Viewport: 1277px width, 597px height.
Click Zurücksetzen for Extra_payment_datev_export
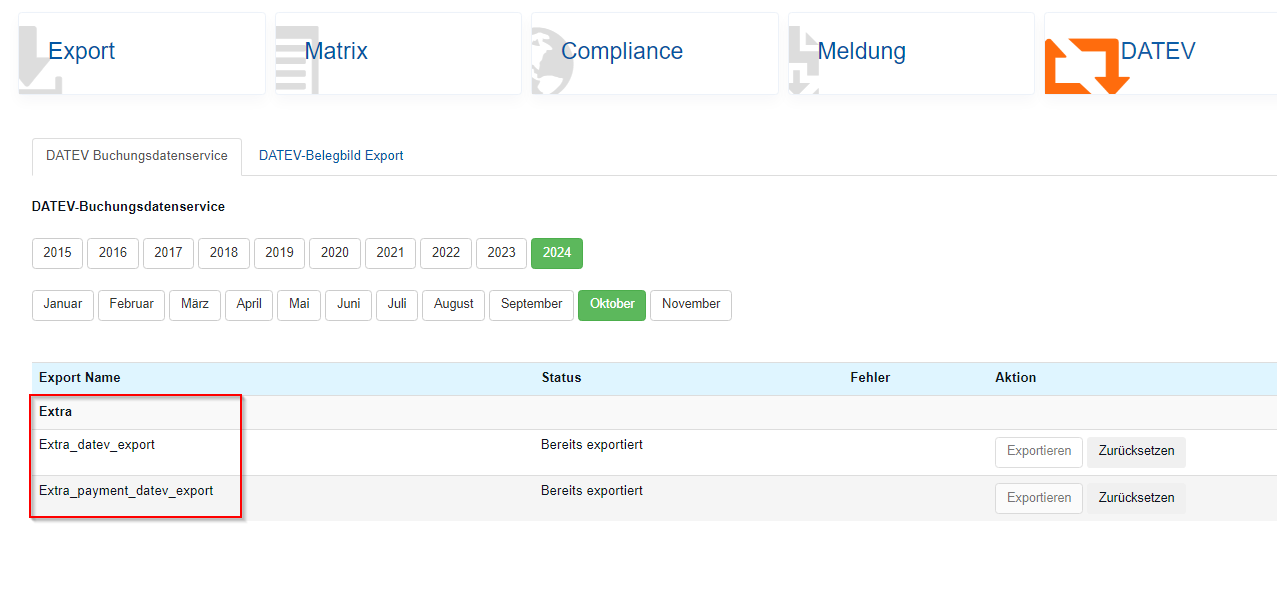[x=1136, y=498]
